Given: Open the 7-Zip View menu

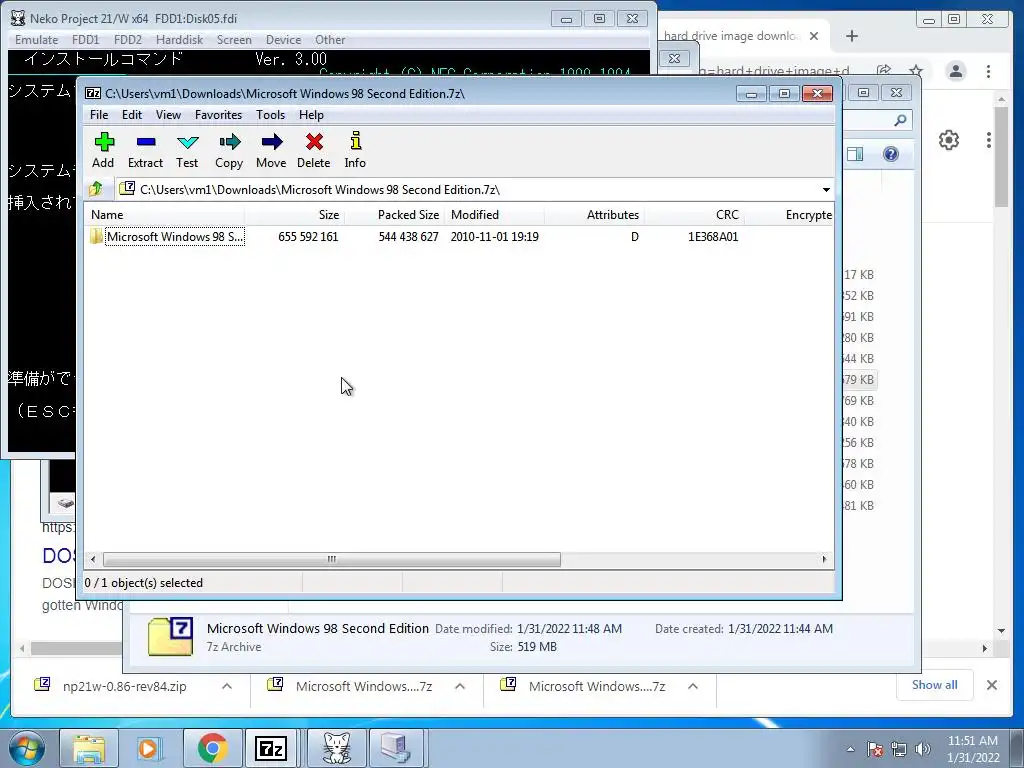Looking at the screenshot, I should (168, 115).
